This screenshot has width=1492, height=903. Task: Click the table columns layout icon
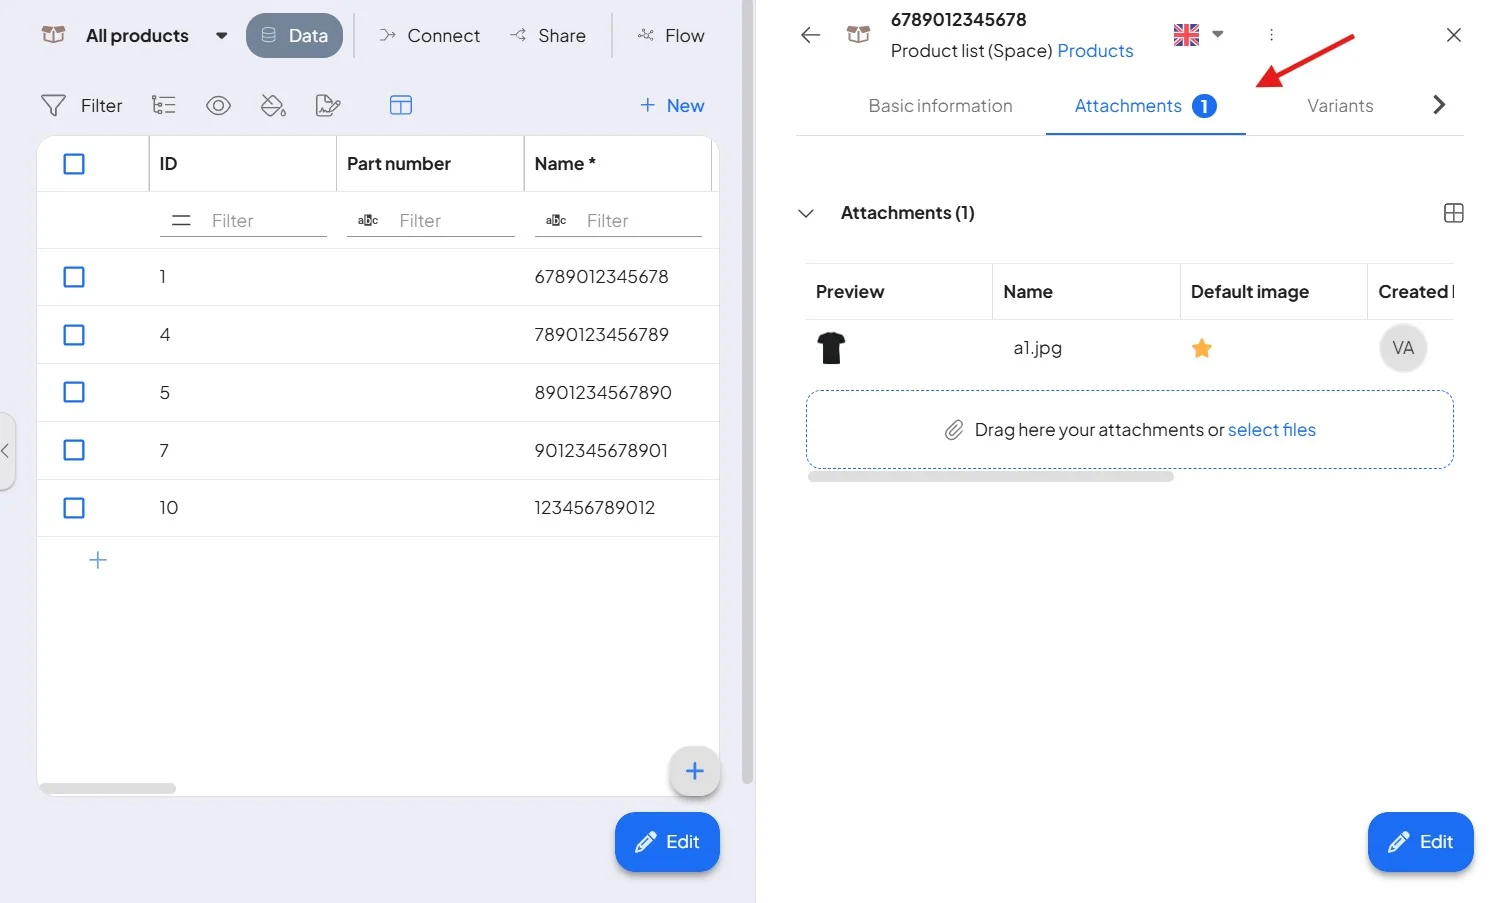point(401,105)
